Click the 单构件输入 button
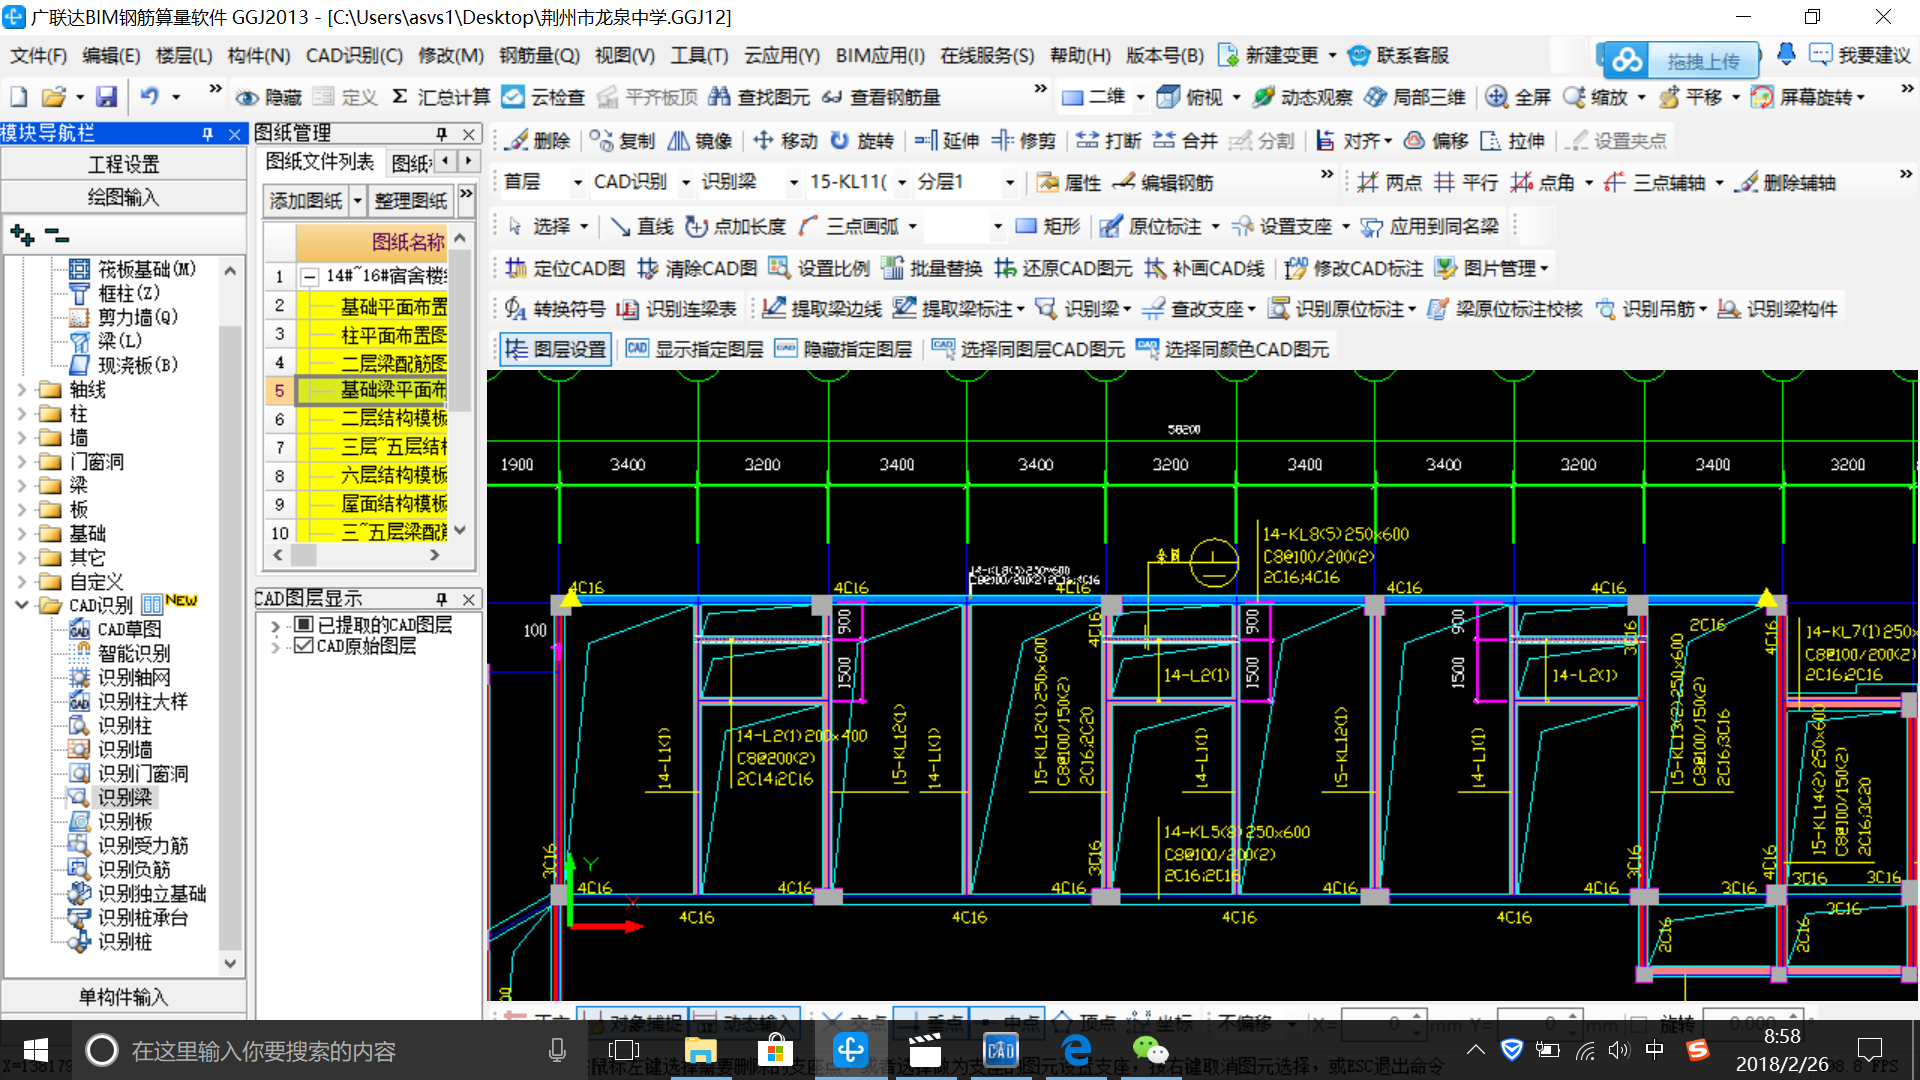Image resolution: width=1920 pixels, height=1080 pixels. [x=124, y=997]
